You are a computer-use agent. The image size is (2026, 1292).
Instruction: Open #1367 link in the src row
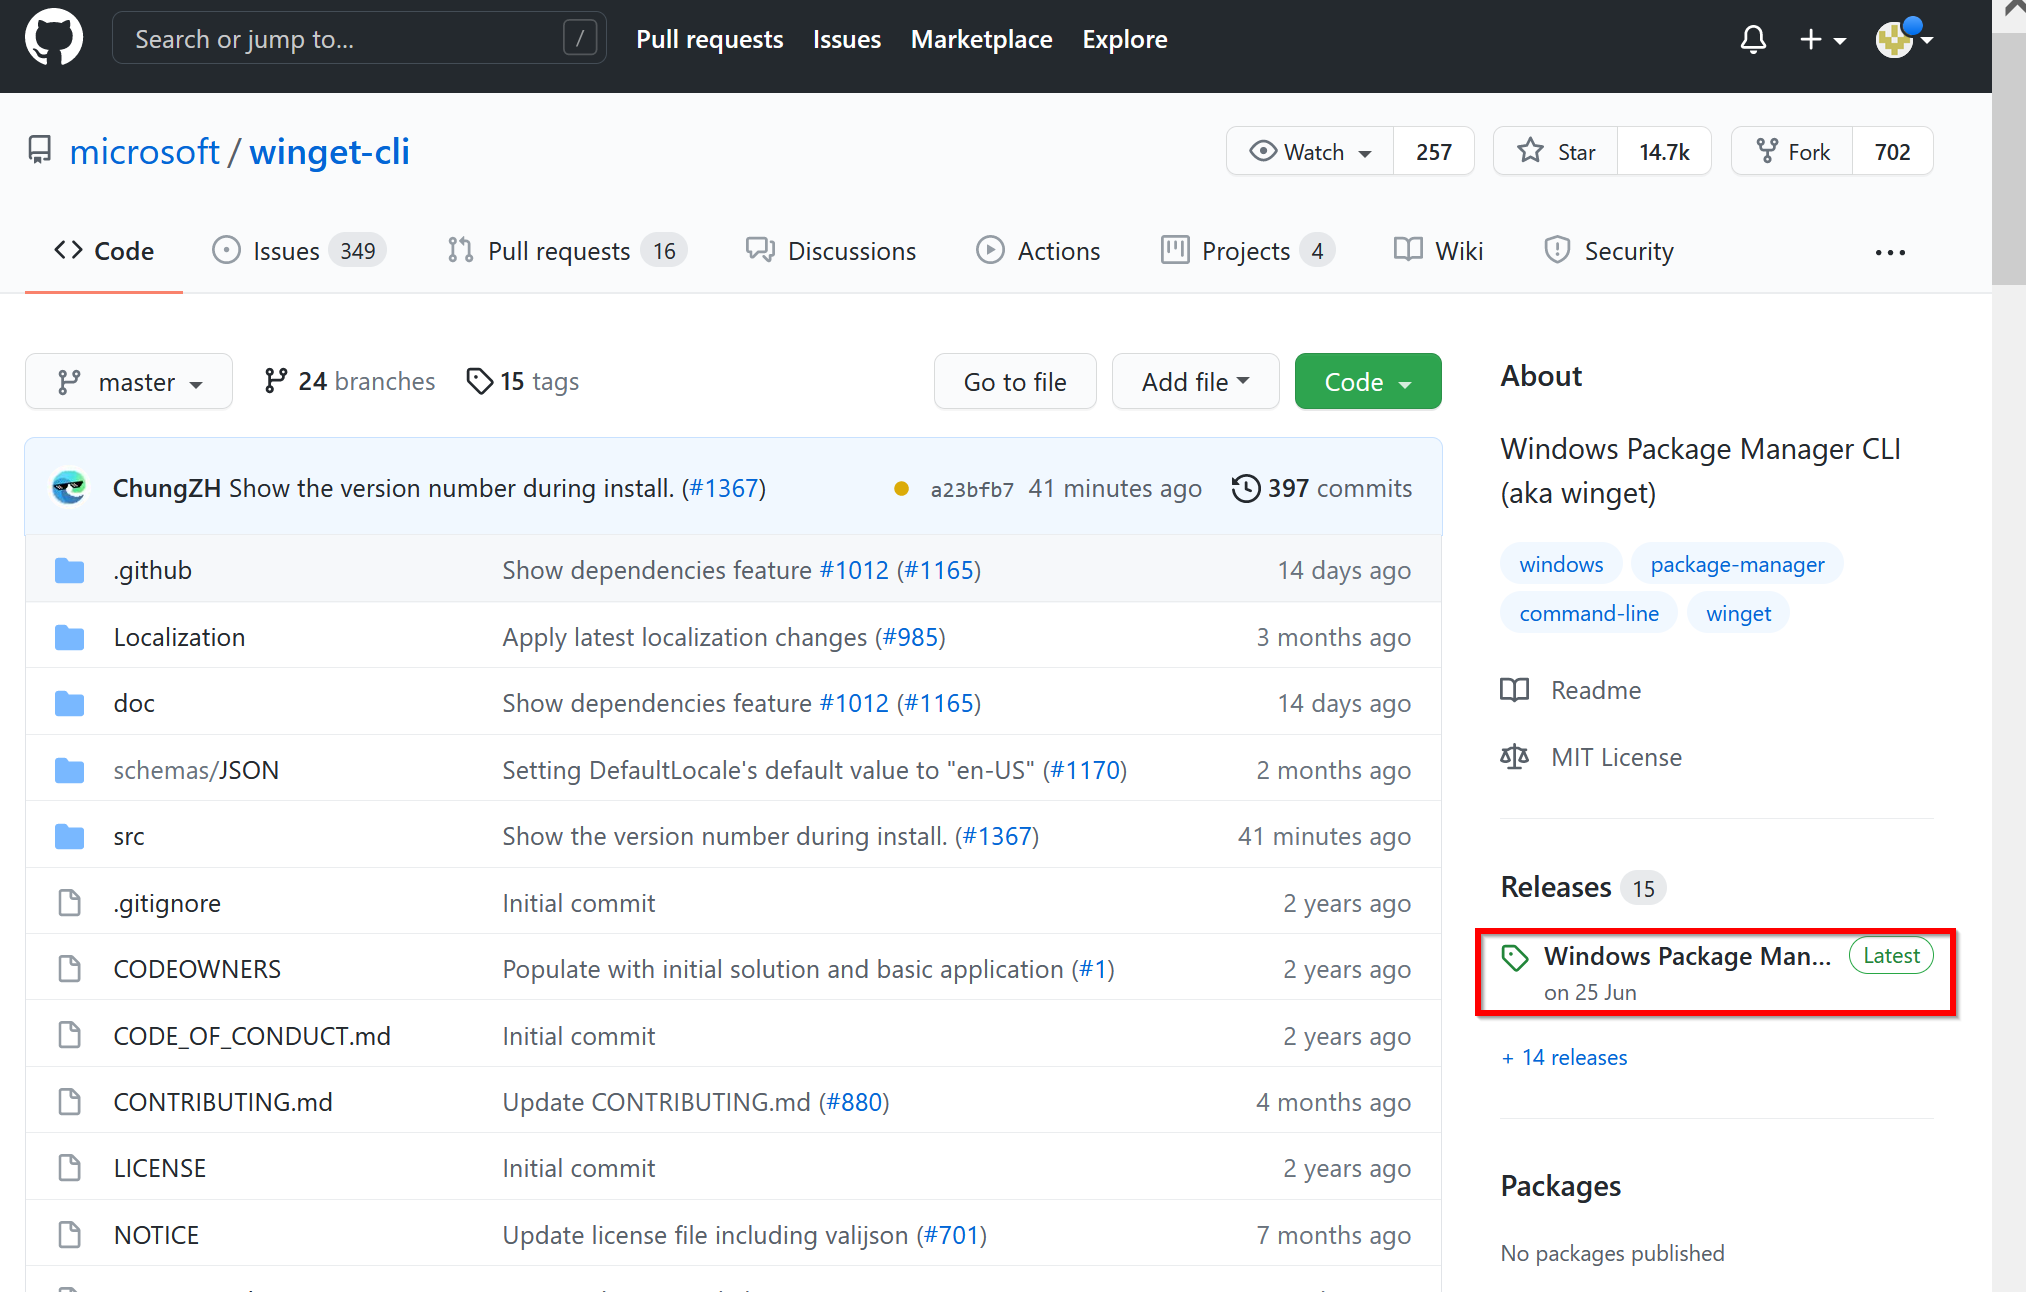(997, 836)
